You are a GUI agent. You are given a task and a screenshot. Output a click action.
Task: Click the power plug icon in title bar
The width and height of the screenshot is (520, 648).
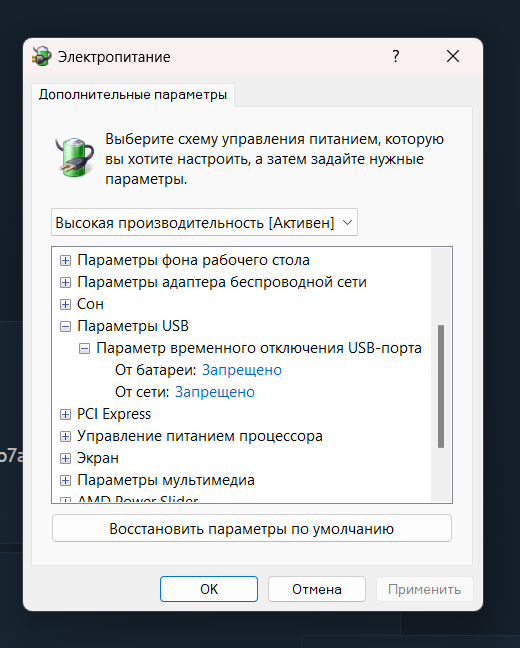42,56
